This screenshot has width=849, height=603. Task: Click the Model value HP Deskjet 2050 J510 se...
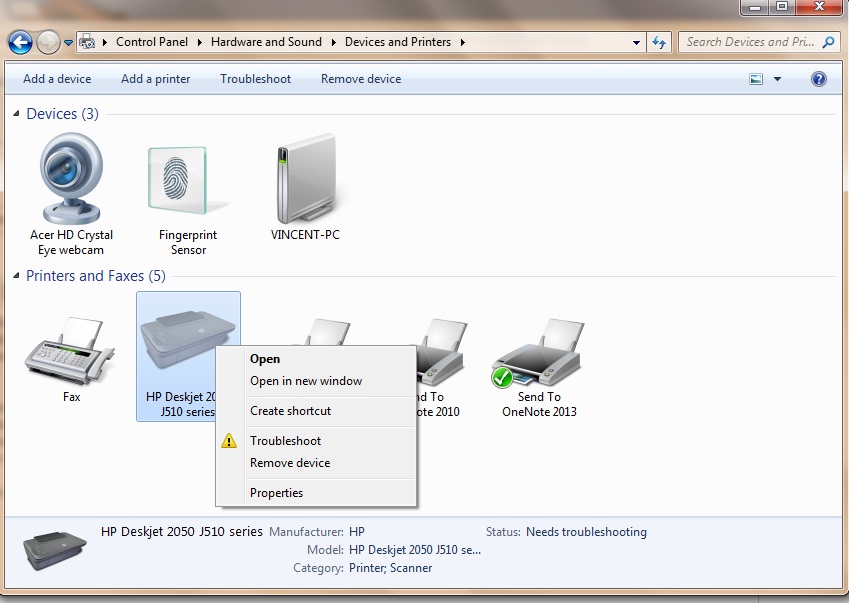[x=415, y=550]
